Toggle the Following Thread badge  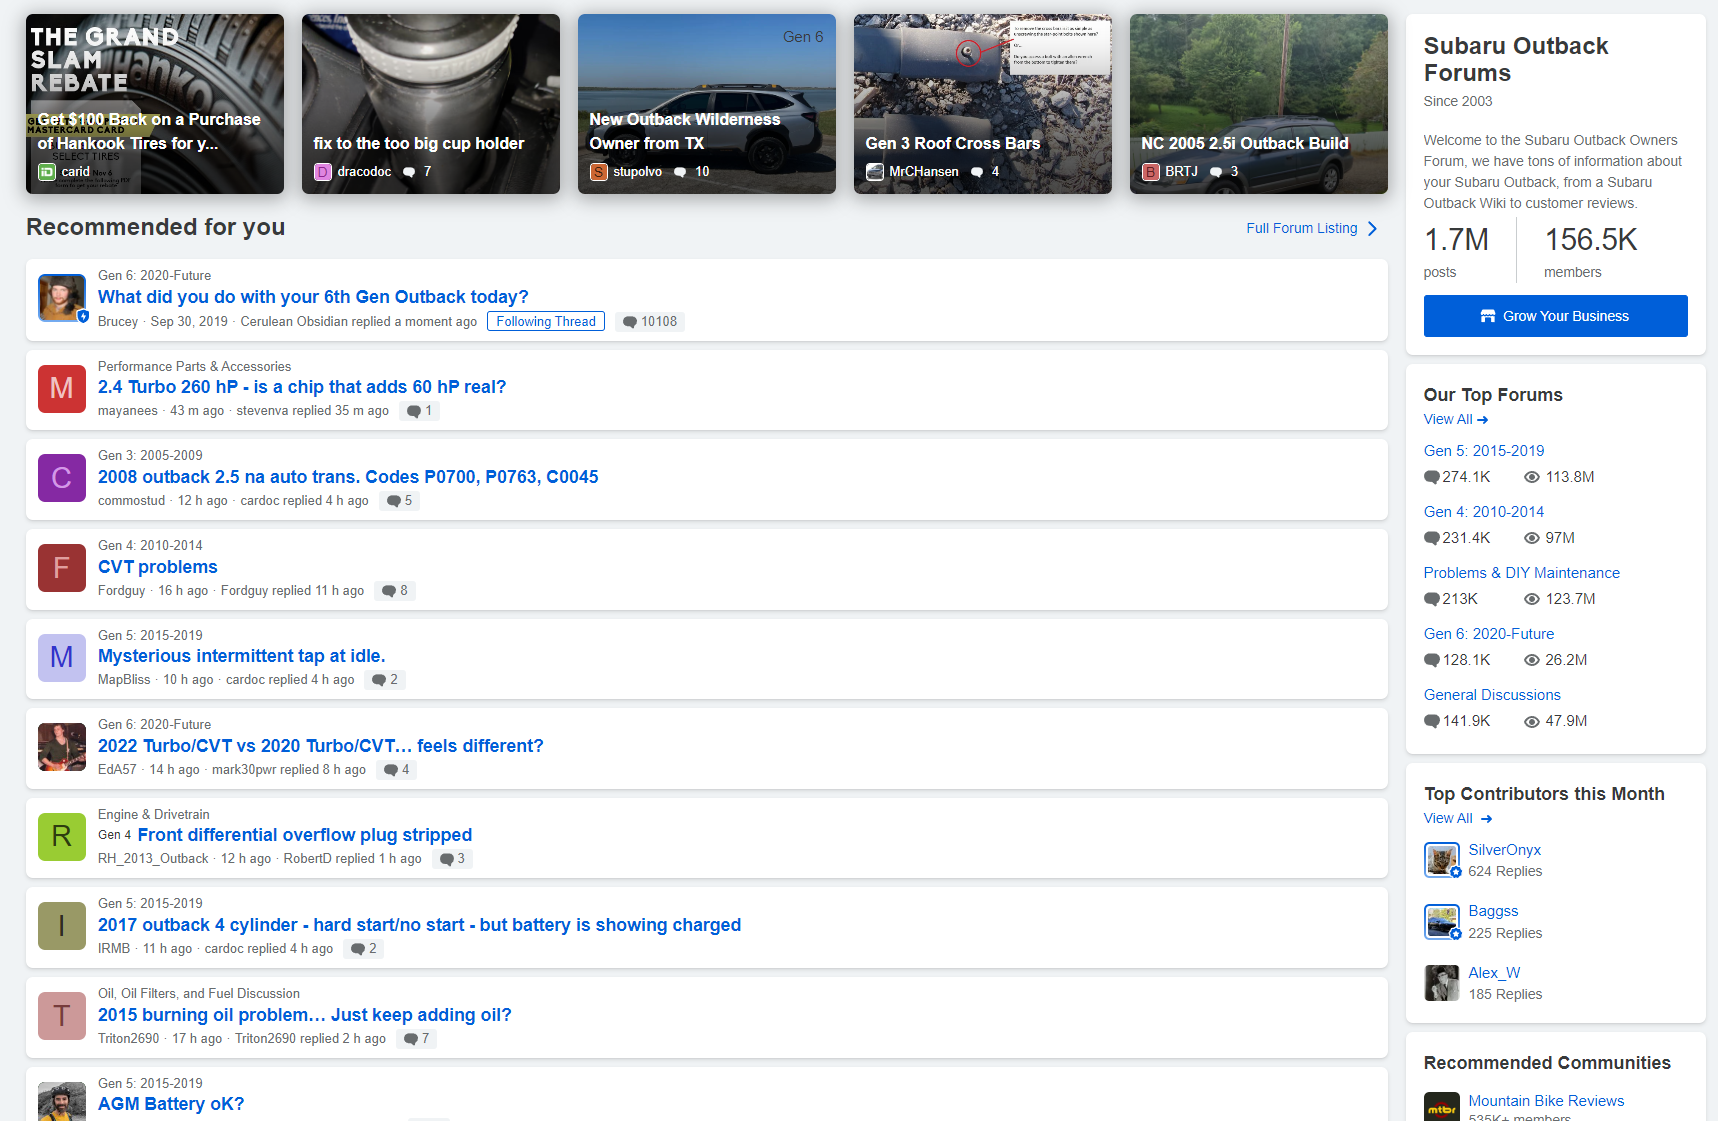click(546, 321)
